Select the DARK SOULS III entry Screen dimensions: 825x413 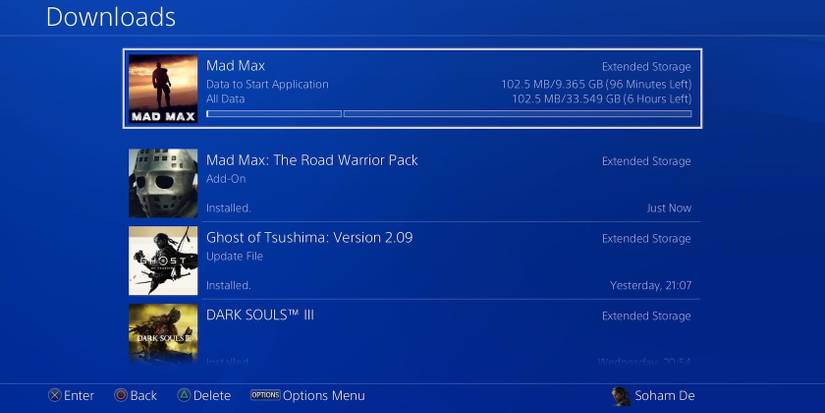click(414, 334)
